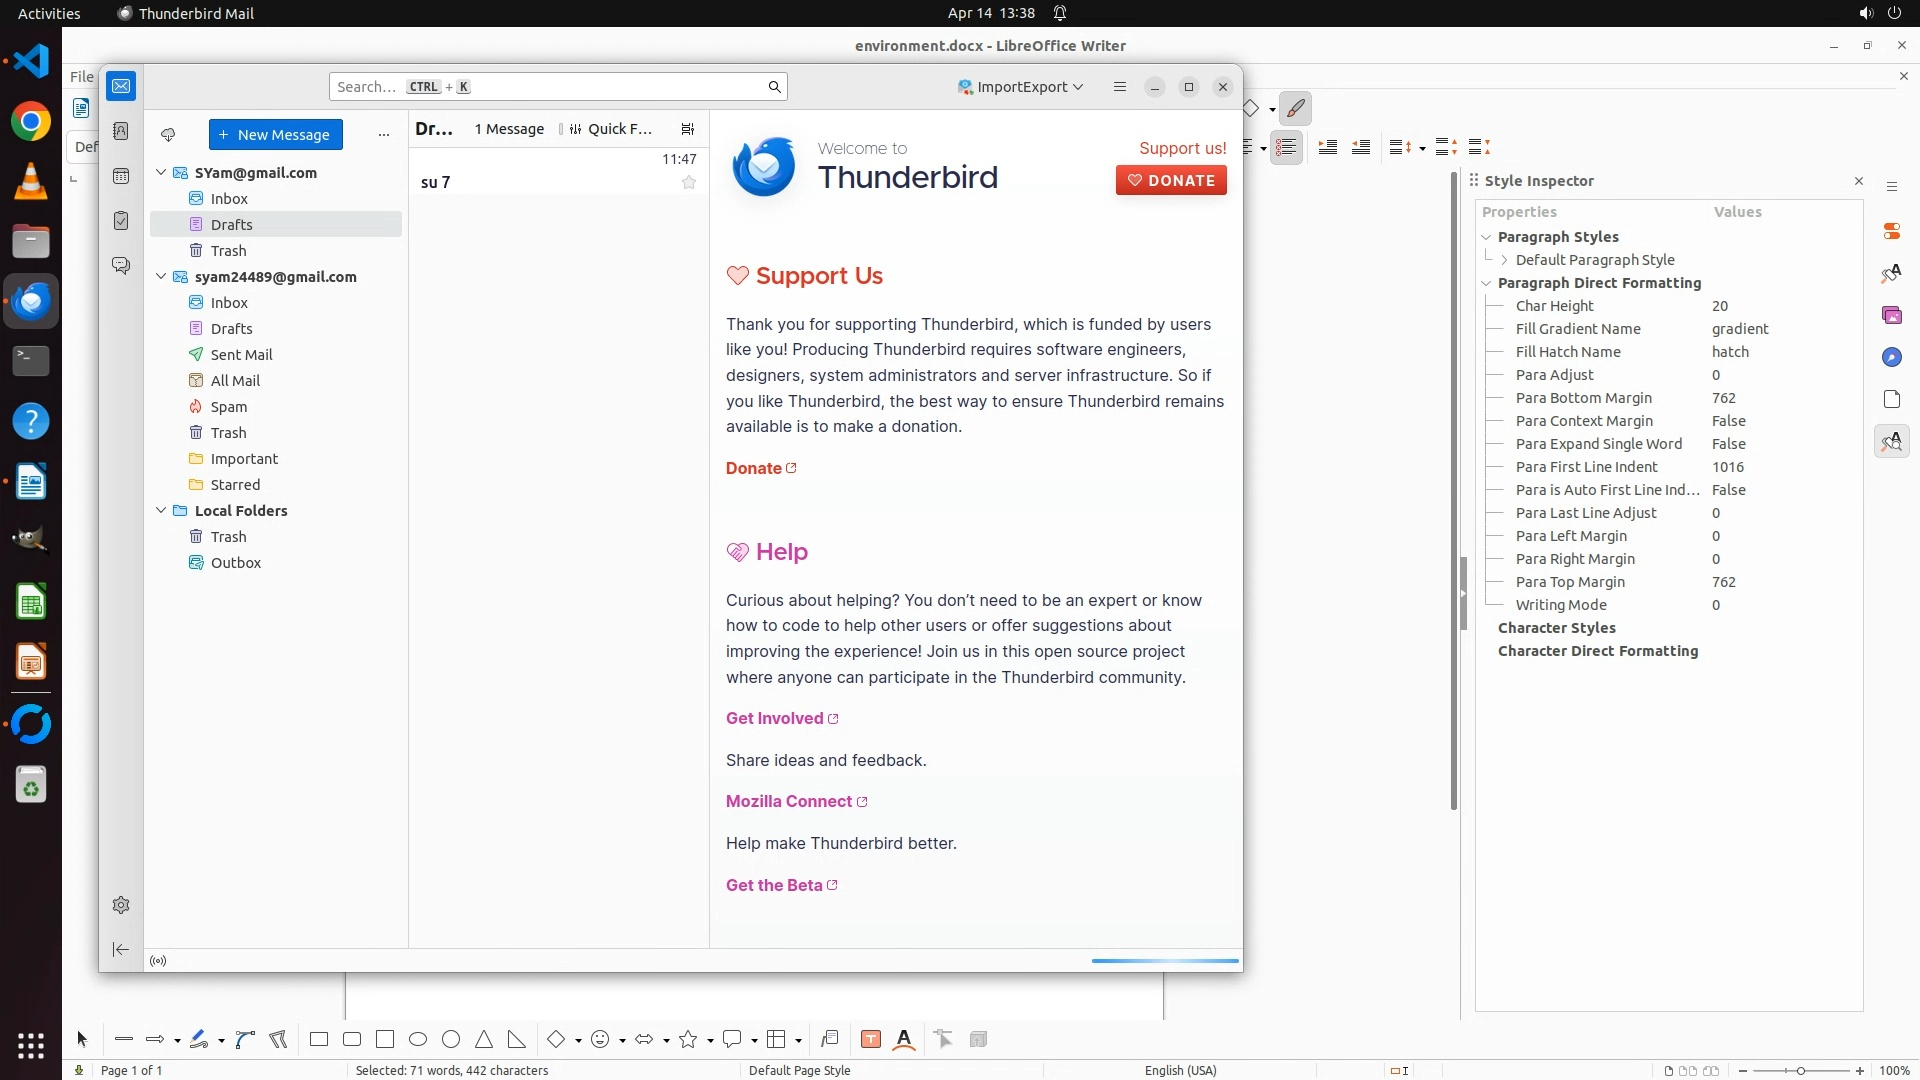Image resolution: width=1920 pixels, height=1080 pixels.
Task: Click the Get Messages cloud icon
Action: click(168, 135)
